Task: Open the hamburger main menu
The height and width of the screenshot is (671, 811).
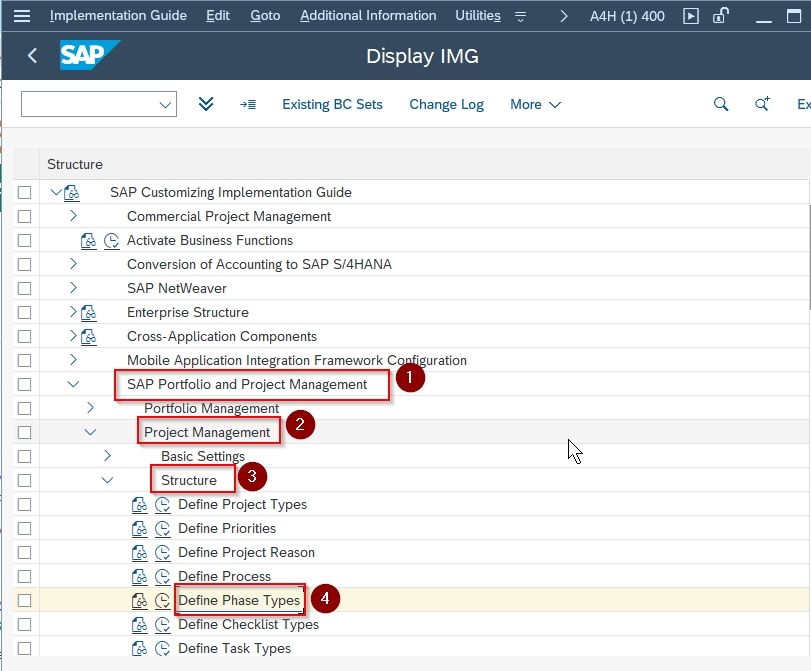Action: coord(22,16)
